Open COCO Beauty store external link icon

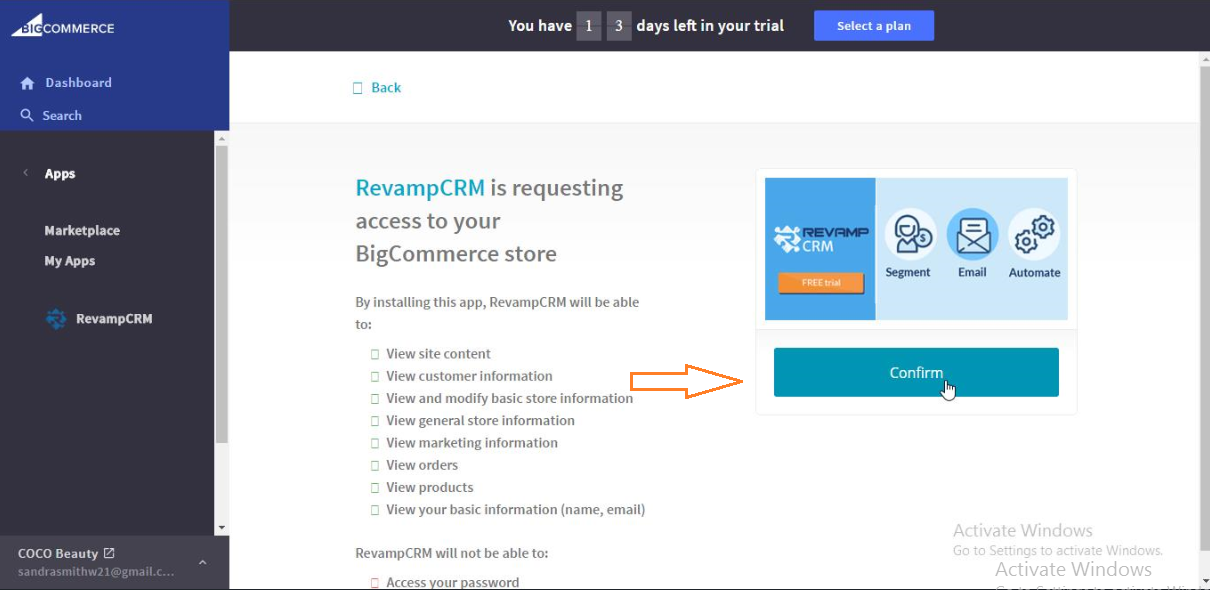tap(109, 553)
